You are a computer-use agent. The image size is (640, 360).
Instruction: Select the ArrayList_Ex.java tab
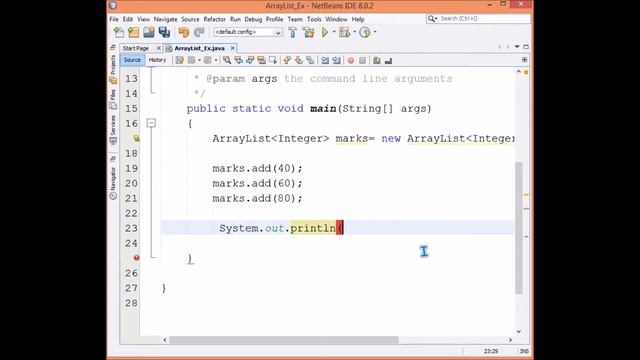(199, 48)
